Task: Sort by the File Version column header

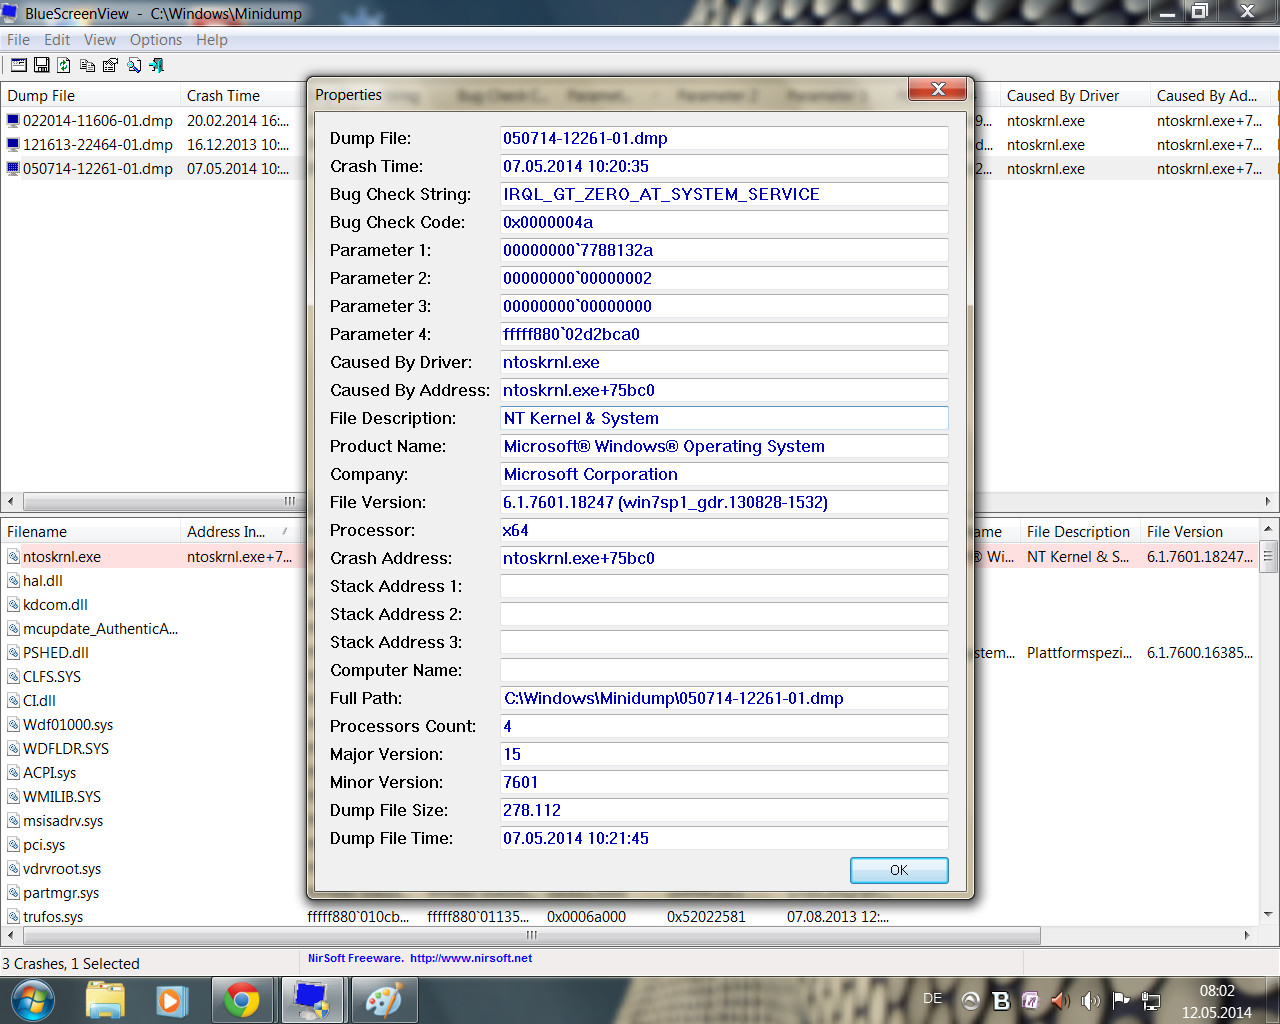Action: 1200,532
